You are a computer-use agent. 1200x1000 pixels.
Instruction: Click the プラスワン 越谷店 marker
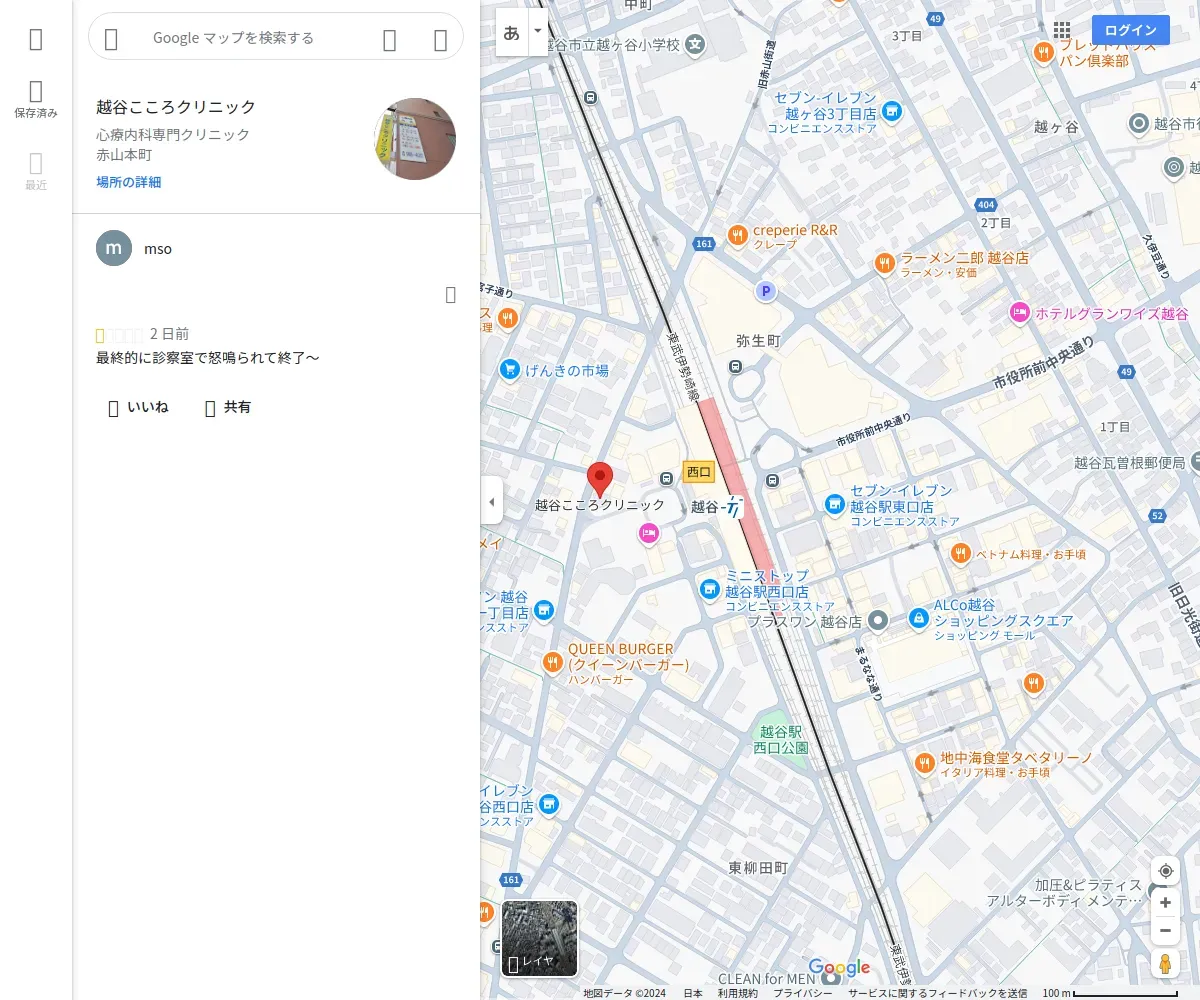(x=878, y=621)
